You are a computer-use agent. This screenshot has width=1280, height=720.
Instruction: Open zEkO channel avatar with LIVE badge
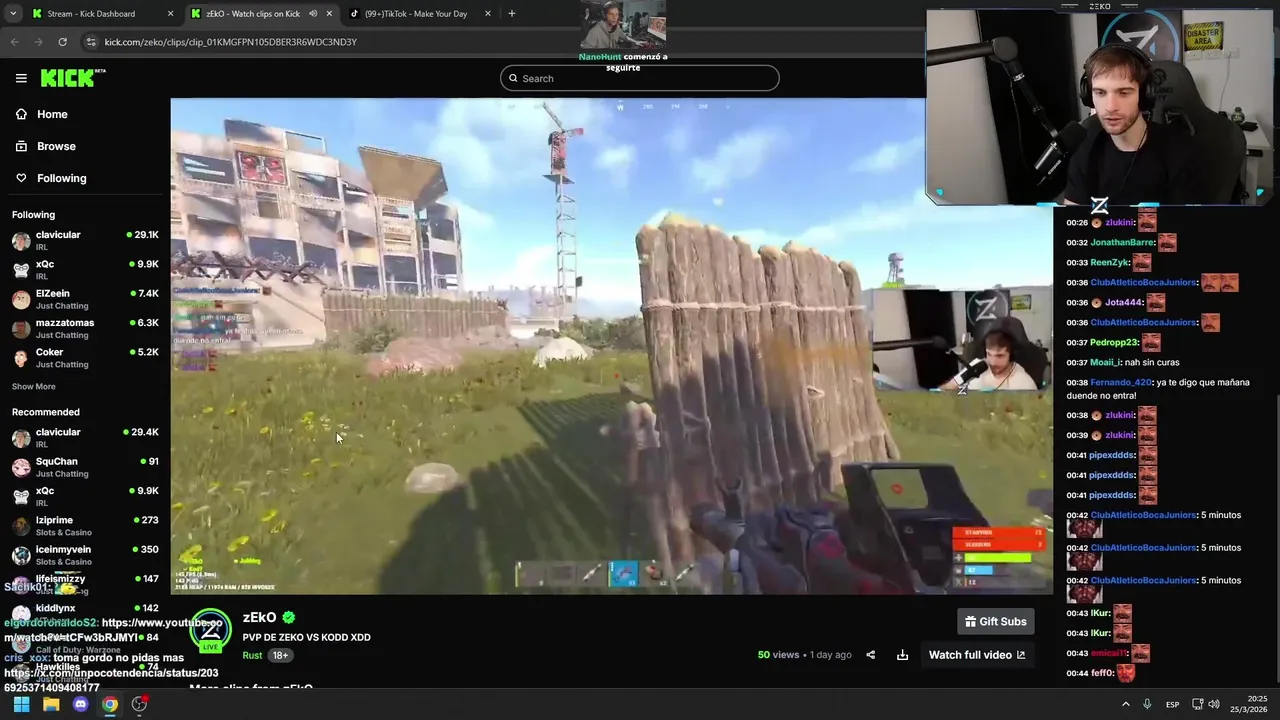[211, 630]
